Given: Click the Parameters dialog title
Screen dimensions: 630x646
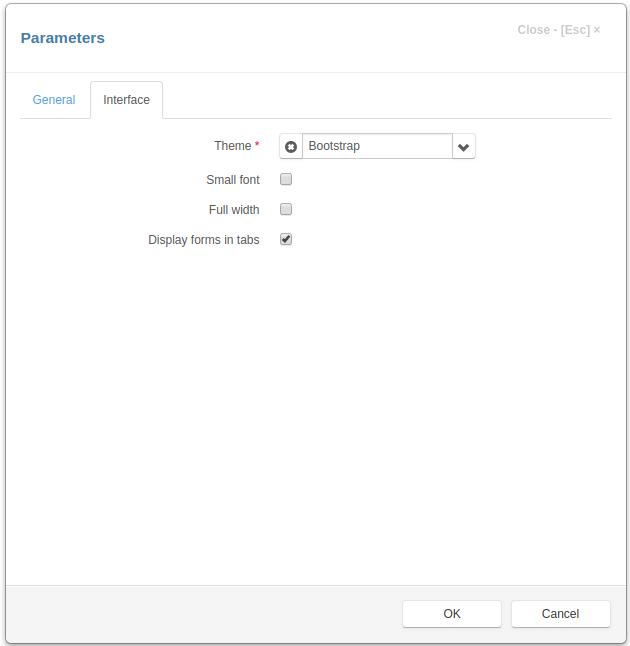Looking at the screenshot, I should 63,38.
